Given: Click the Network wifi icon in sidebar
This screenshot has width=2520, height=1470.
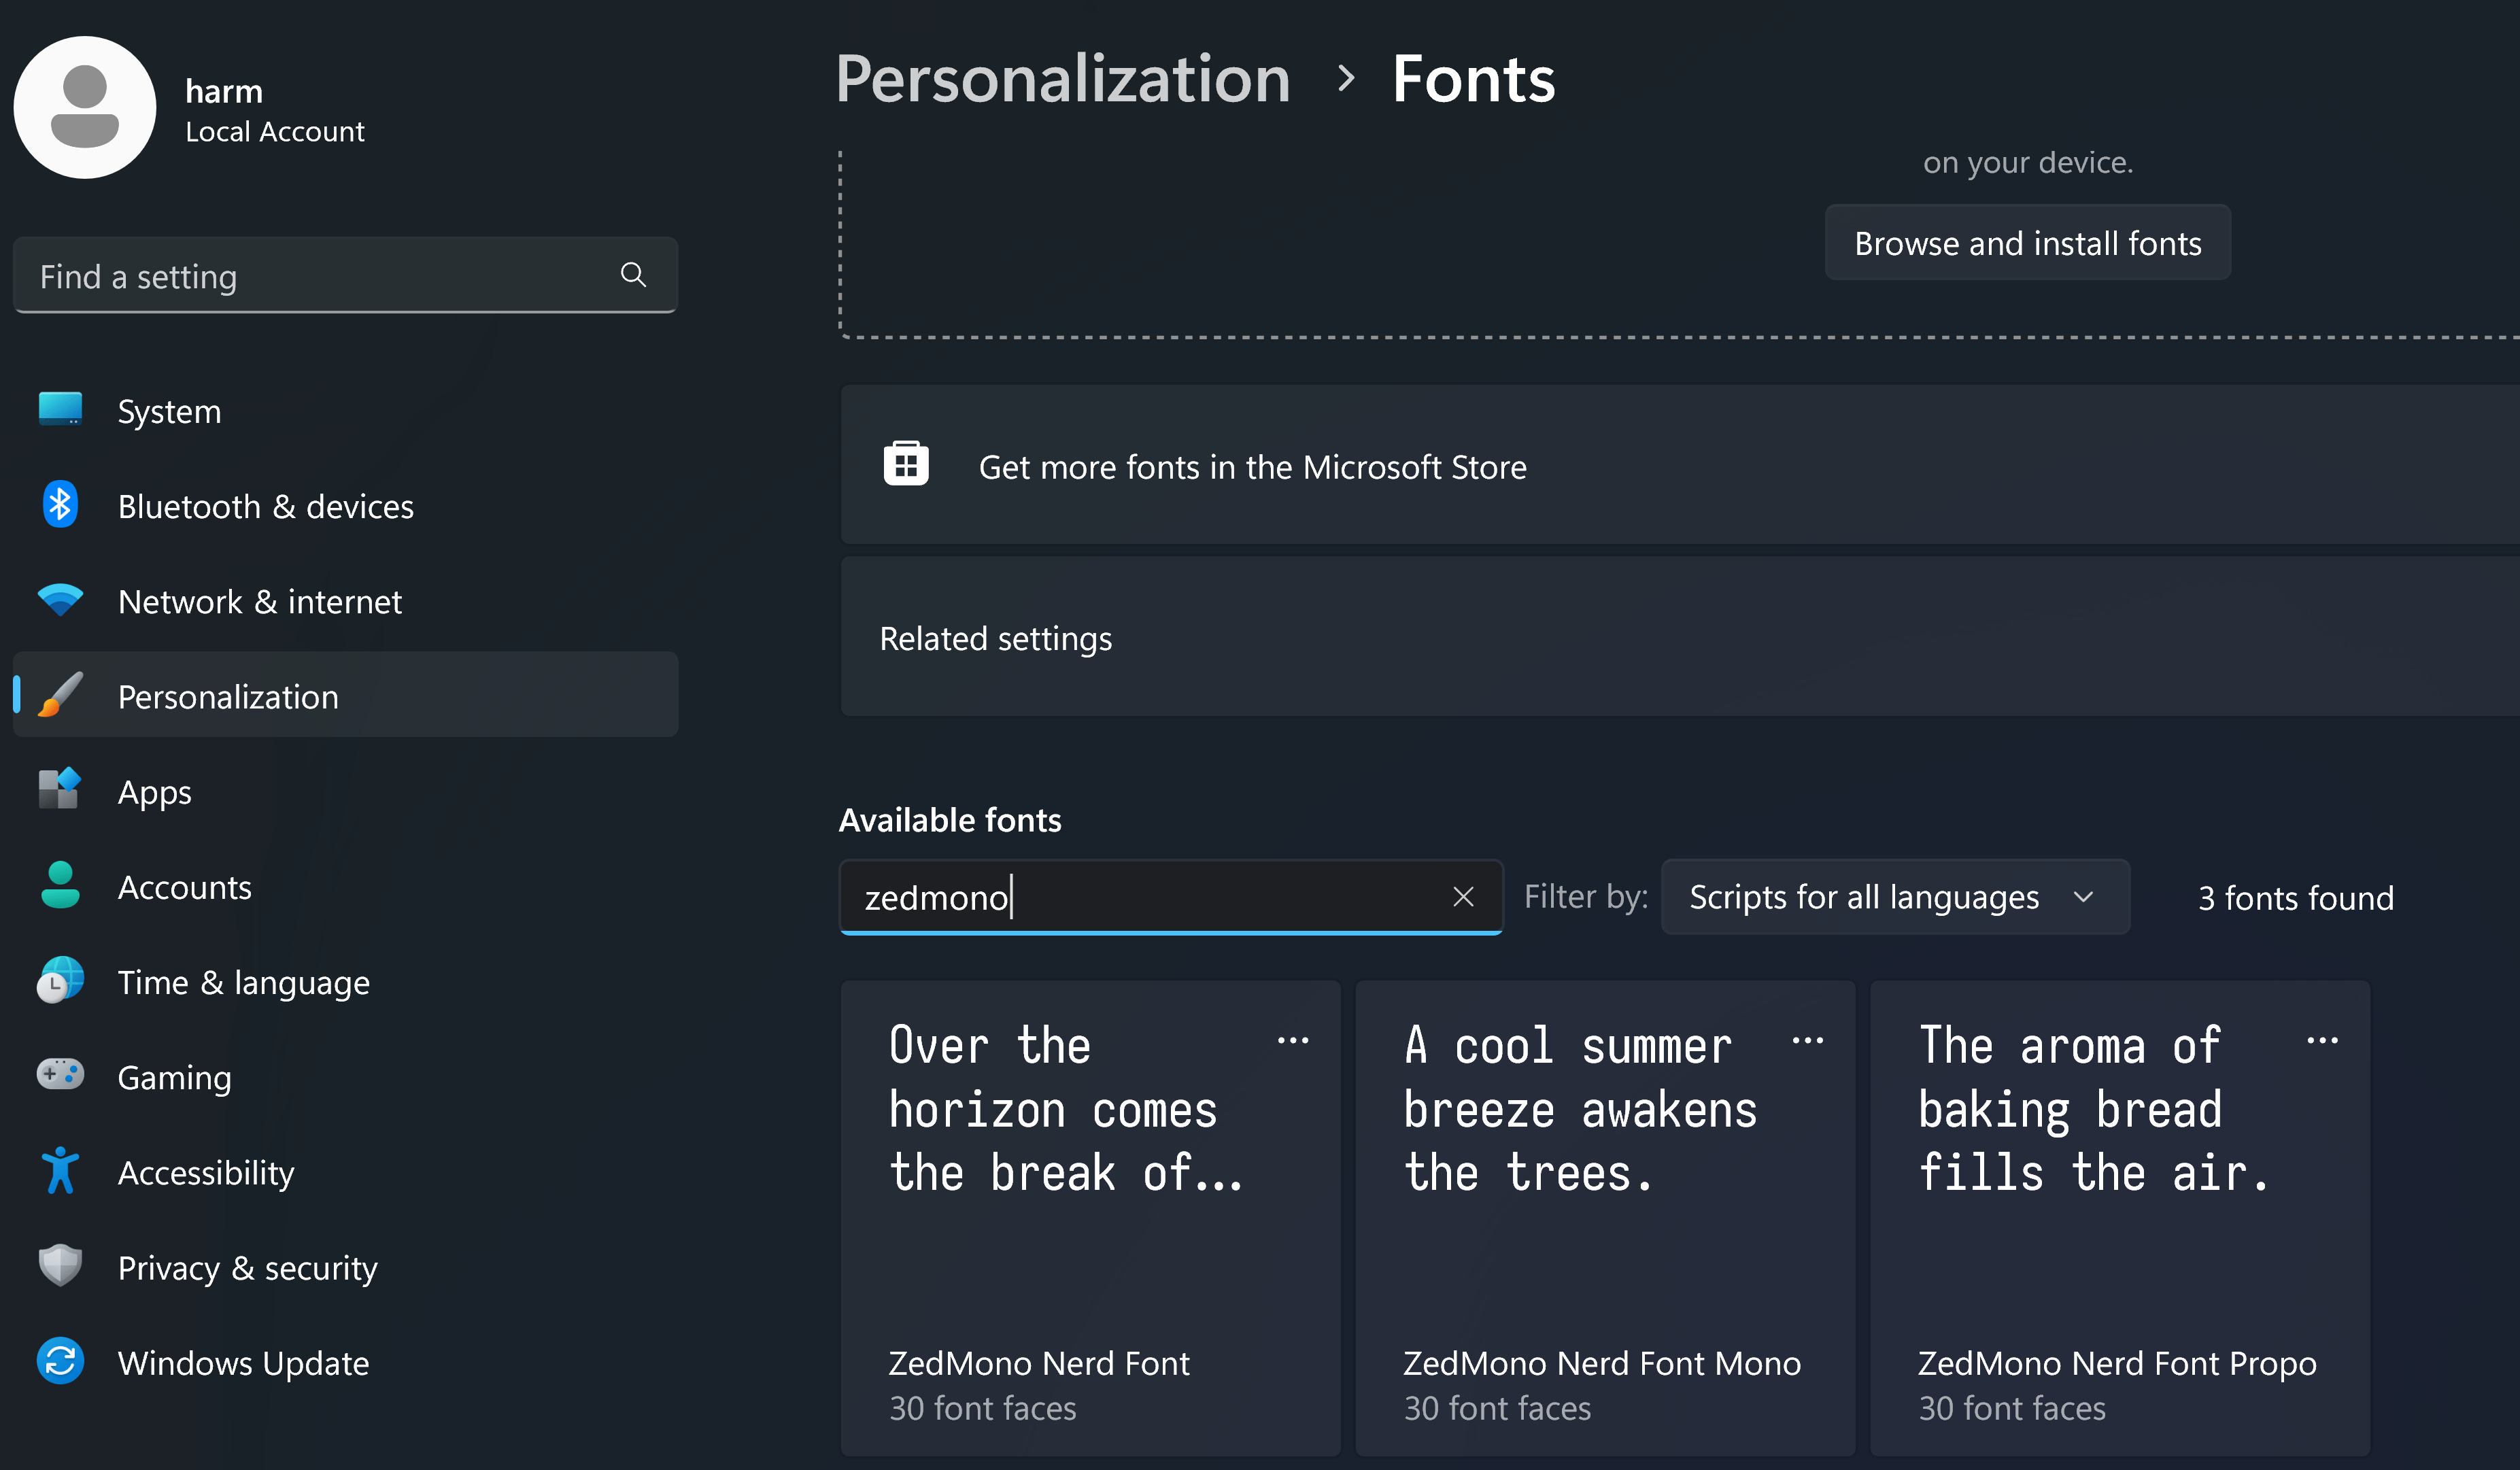Looking at the screenshot, I should click(x=60, y=600).
